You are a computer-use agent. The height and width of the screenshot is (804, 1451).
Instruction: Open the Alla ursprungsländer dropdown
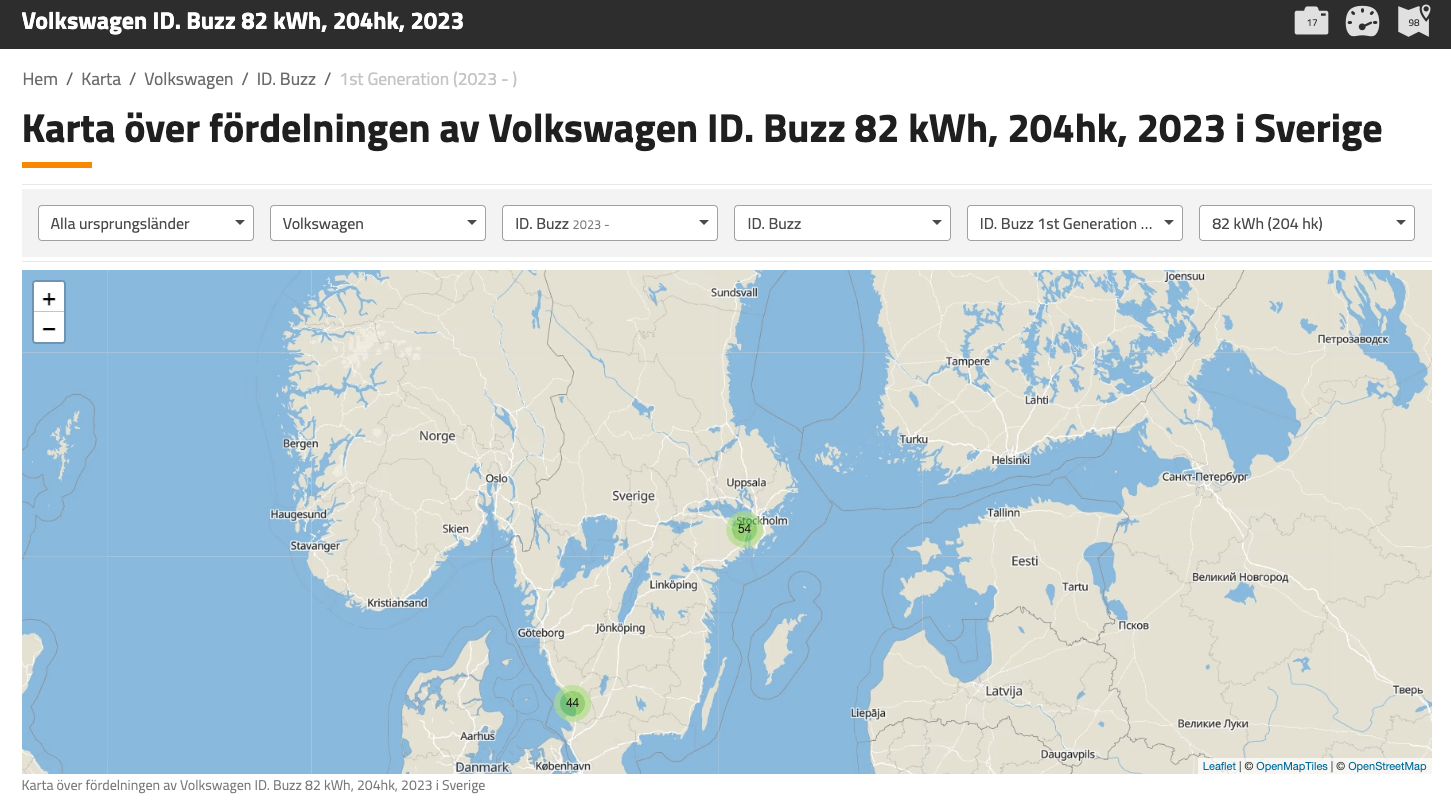146,223
